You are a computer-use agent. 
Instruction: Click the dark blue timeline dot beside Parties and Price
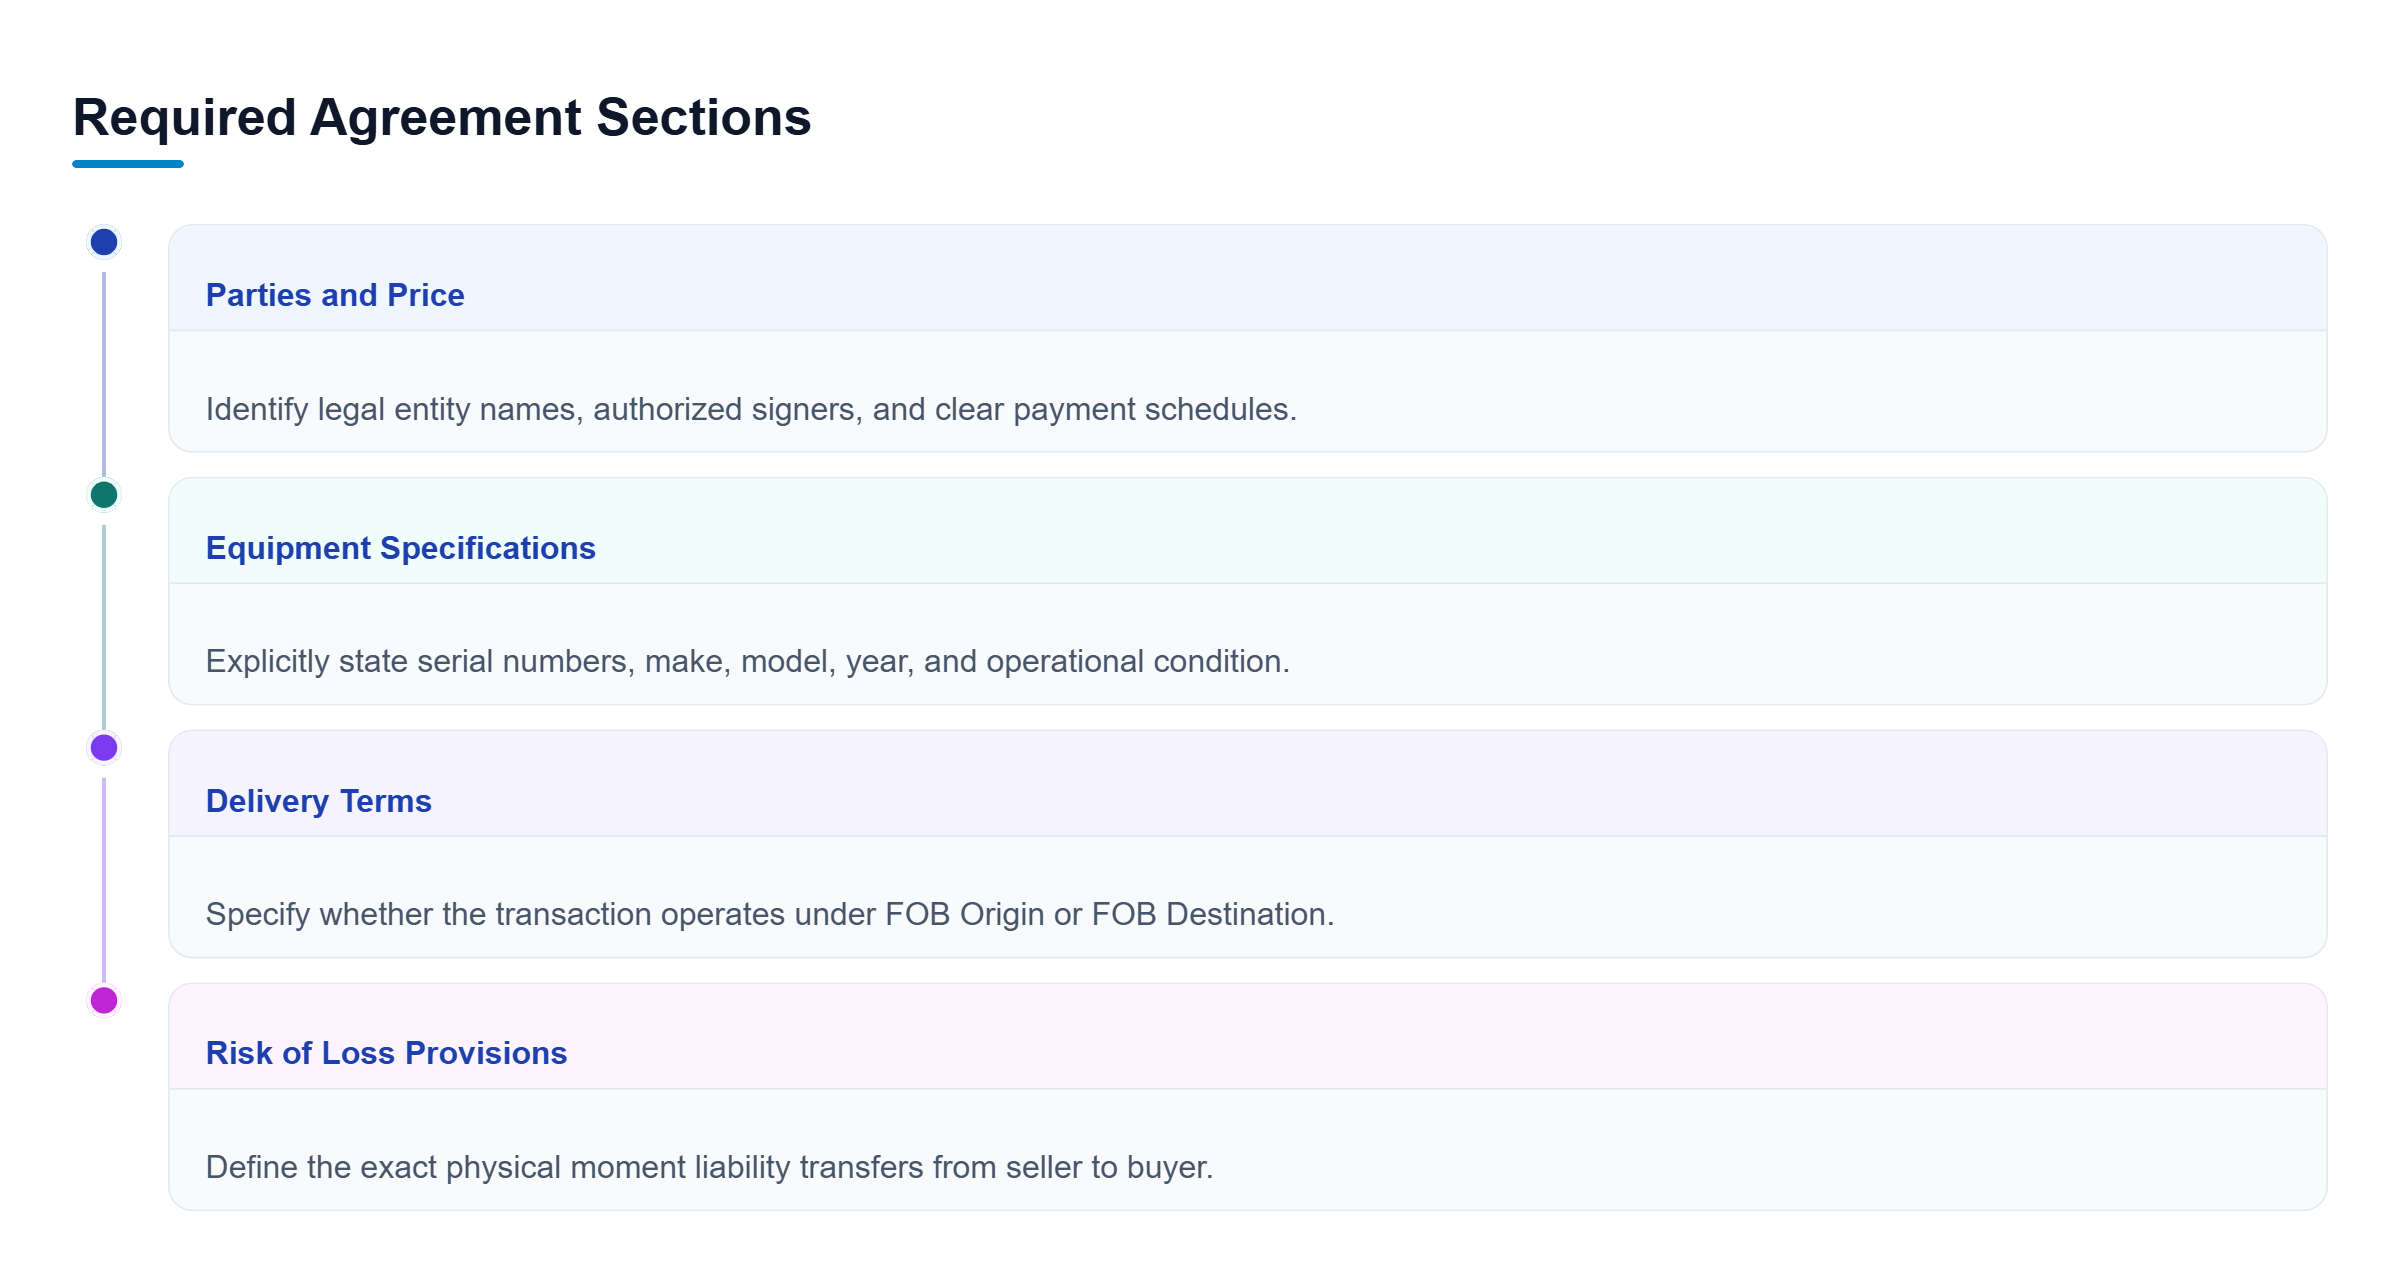coord(104,242)
